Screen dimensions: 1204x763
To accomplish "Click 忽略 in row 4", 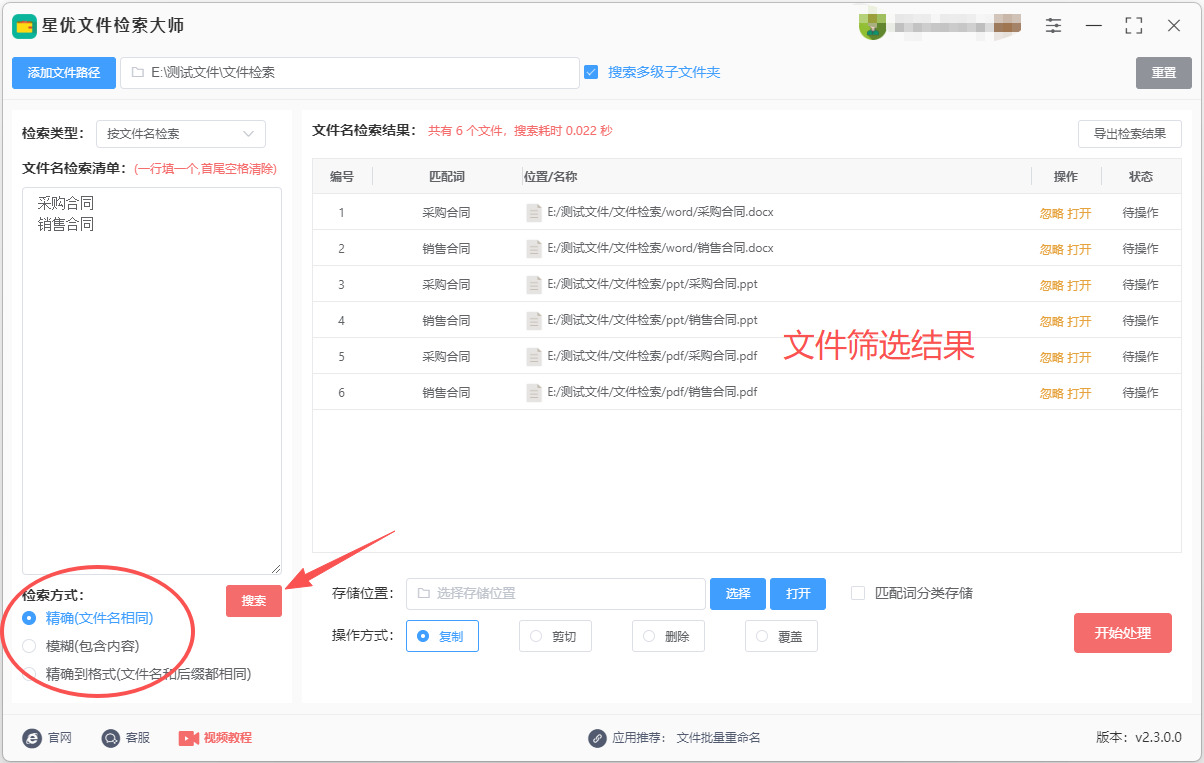I will [1051, 321].
